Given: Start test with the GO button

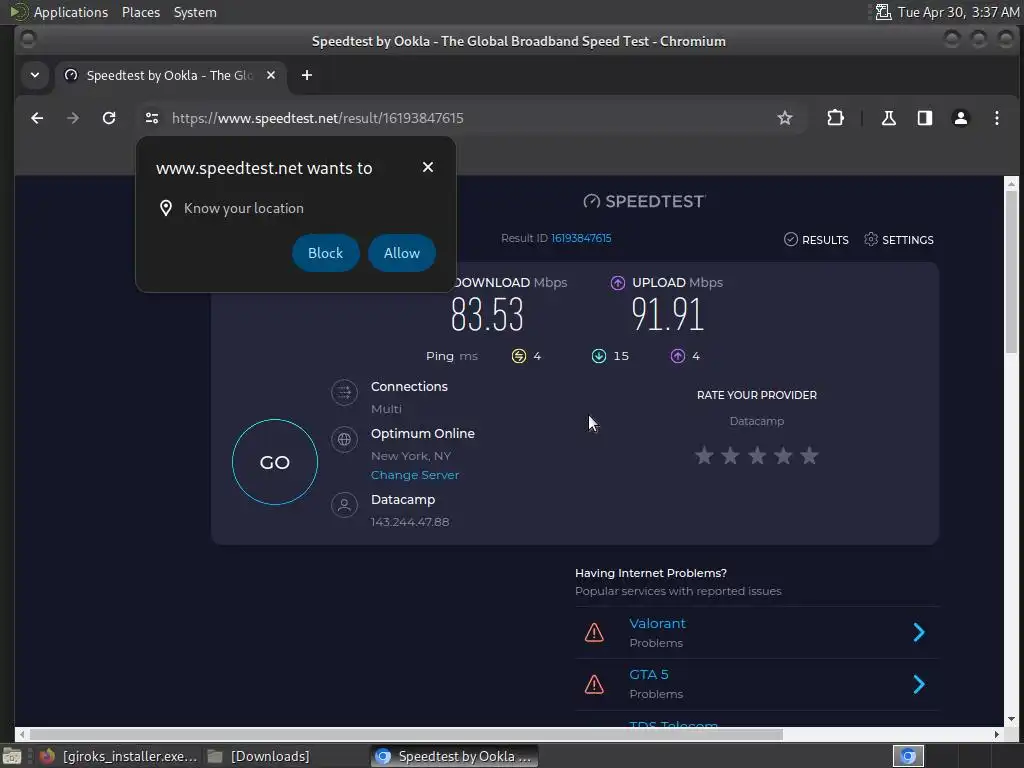Looking at the screenshot, I should 275,462.
